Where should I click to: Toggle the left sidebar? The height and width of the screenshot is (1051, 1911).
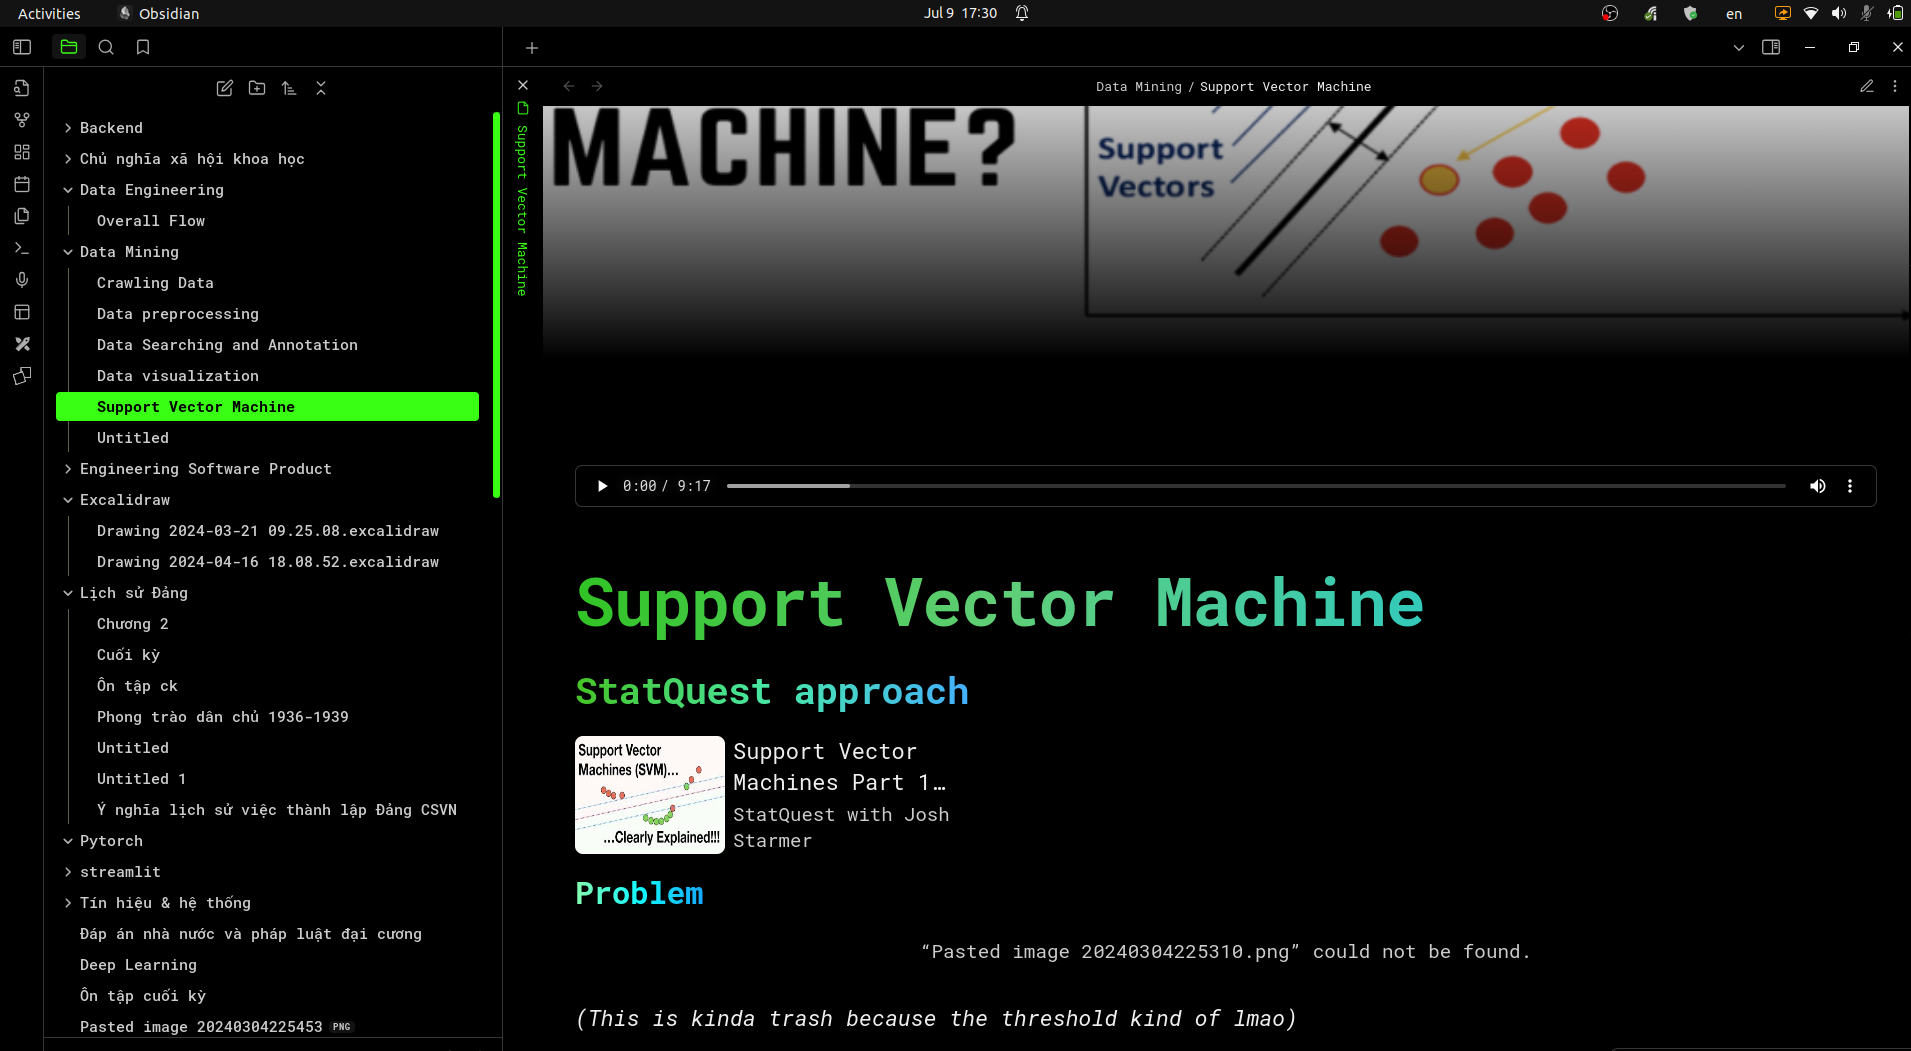22,47
